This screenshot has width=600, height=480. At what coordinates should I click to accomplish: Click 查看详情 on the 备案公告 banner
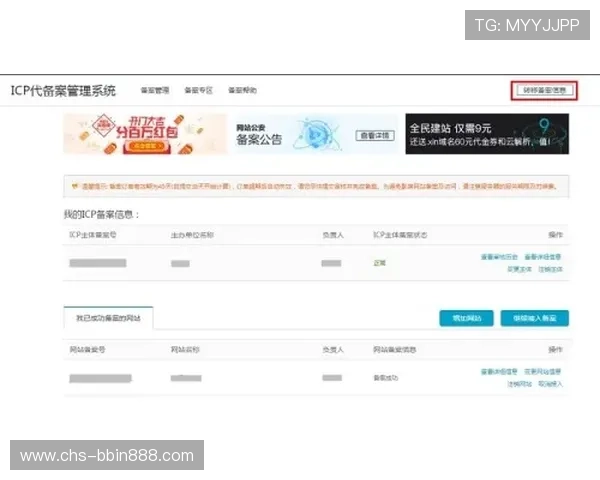(375, 136)
